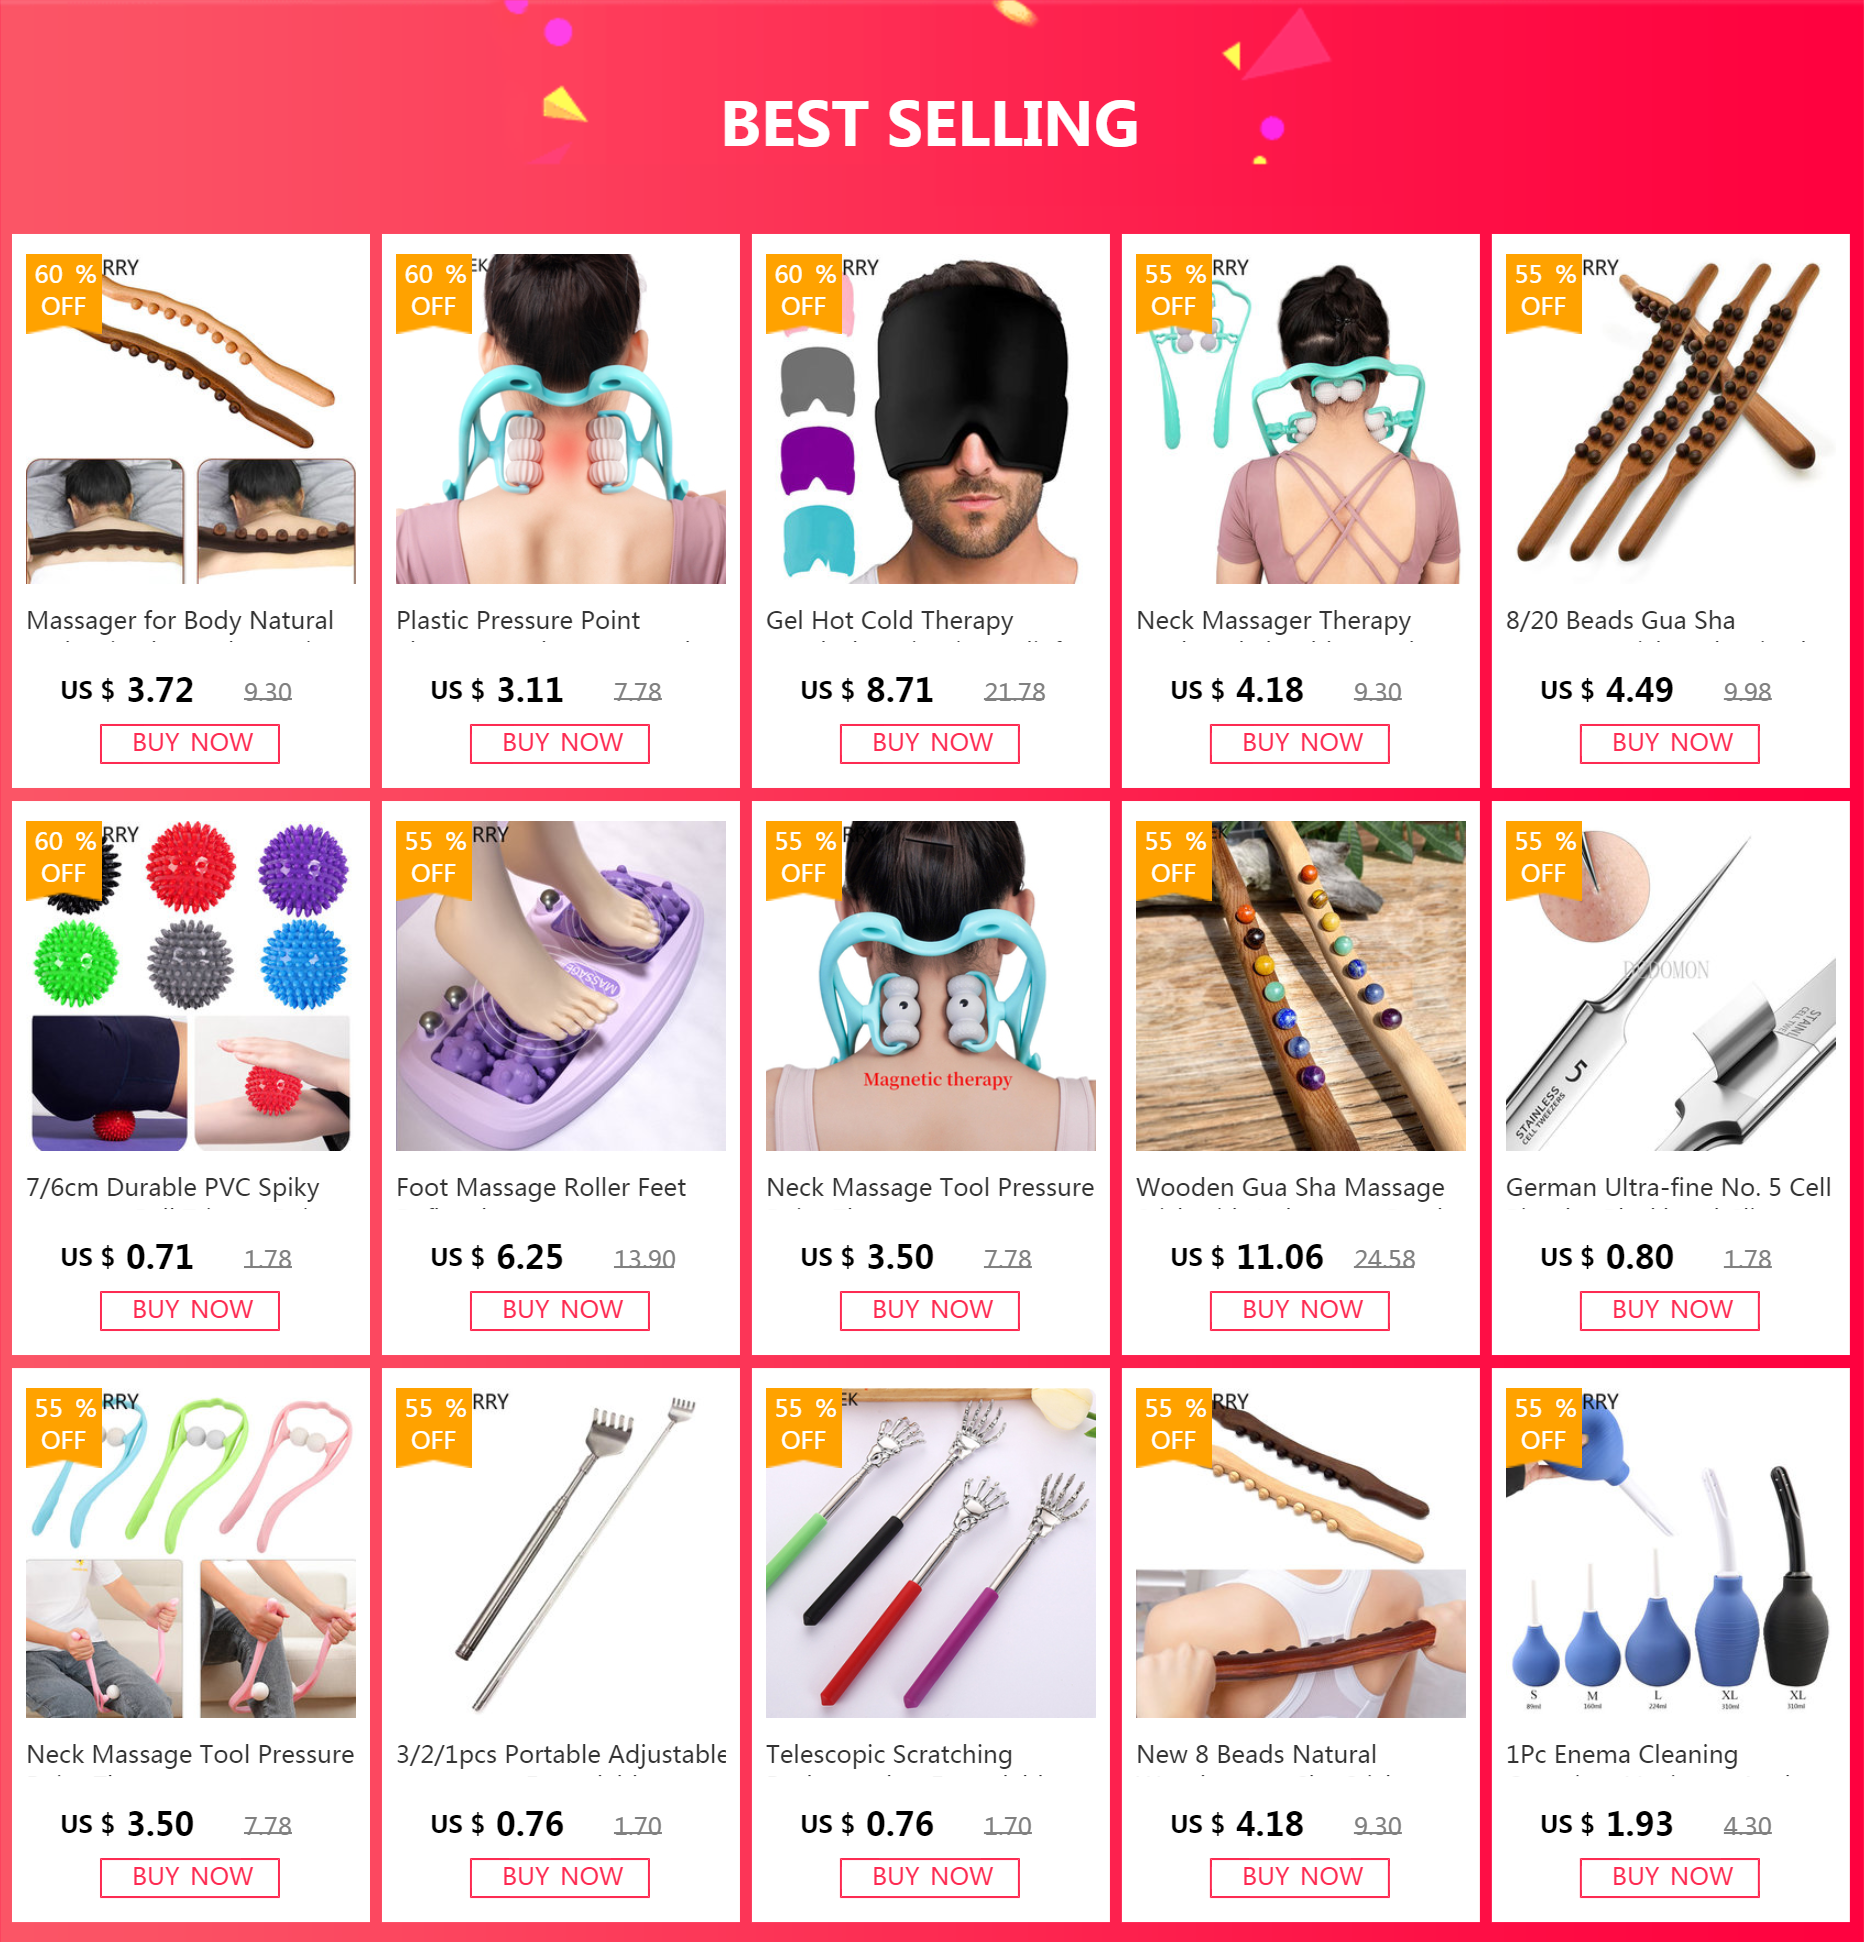Open the three-color neck massage tool photo

190,1552
